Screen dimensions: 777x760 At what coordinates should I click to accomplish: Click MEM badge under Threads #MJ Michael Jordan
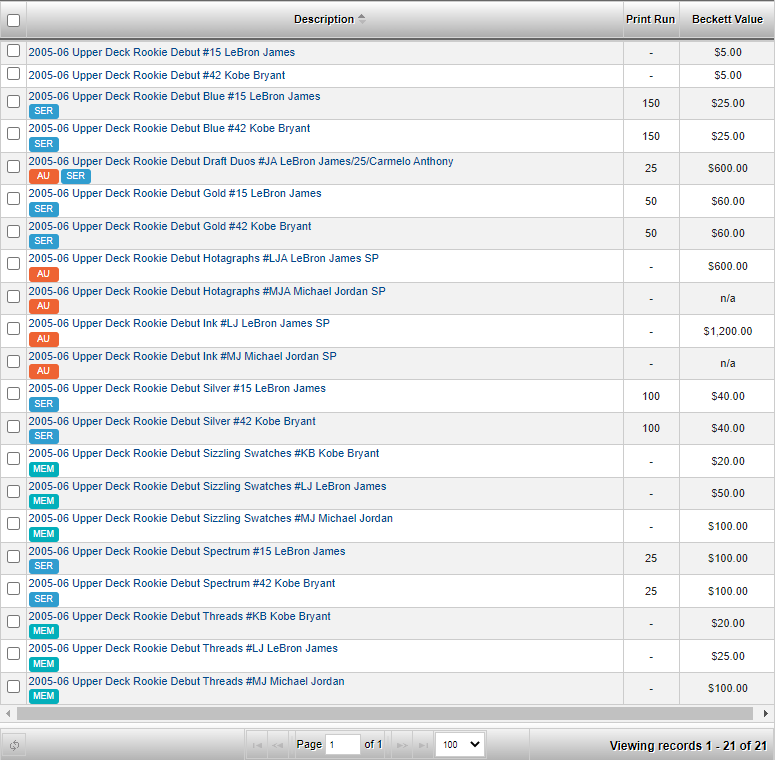point(44,696)
